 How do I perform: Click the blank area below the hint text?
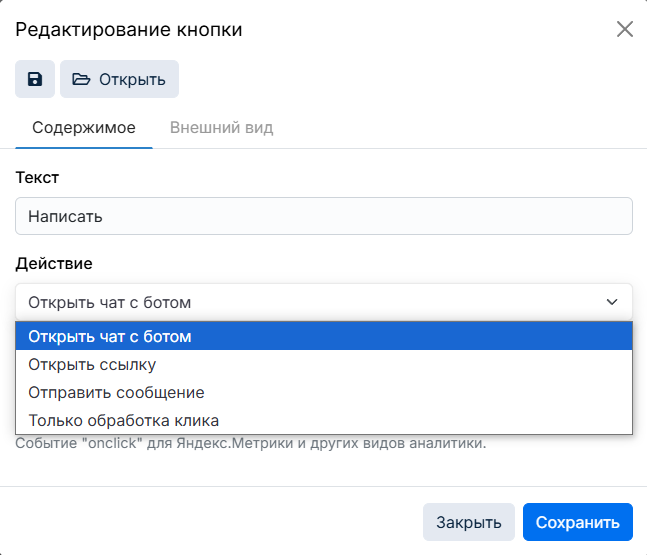pos(324,469)
